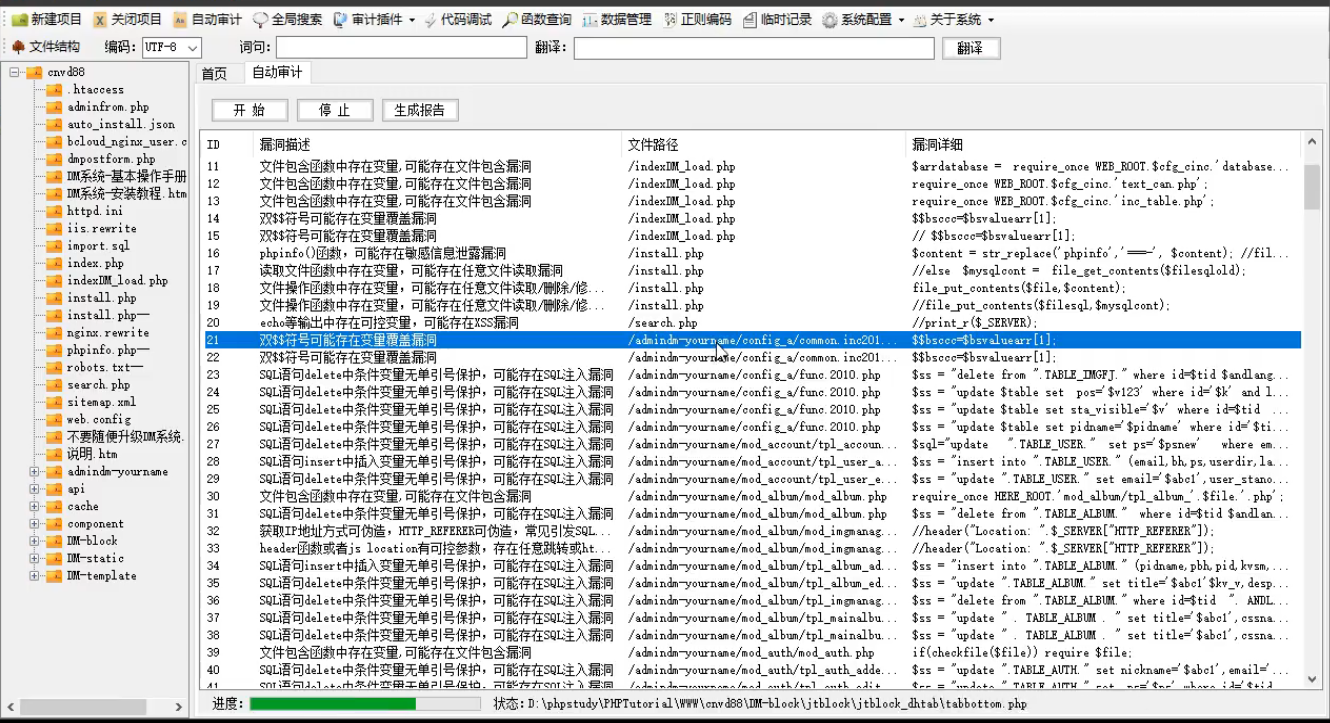Select index.php file icon
1330x723 pixels.
point(54,263)
